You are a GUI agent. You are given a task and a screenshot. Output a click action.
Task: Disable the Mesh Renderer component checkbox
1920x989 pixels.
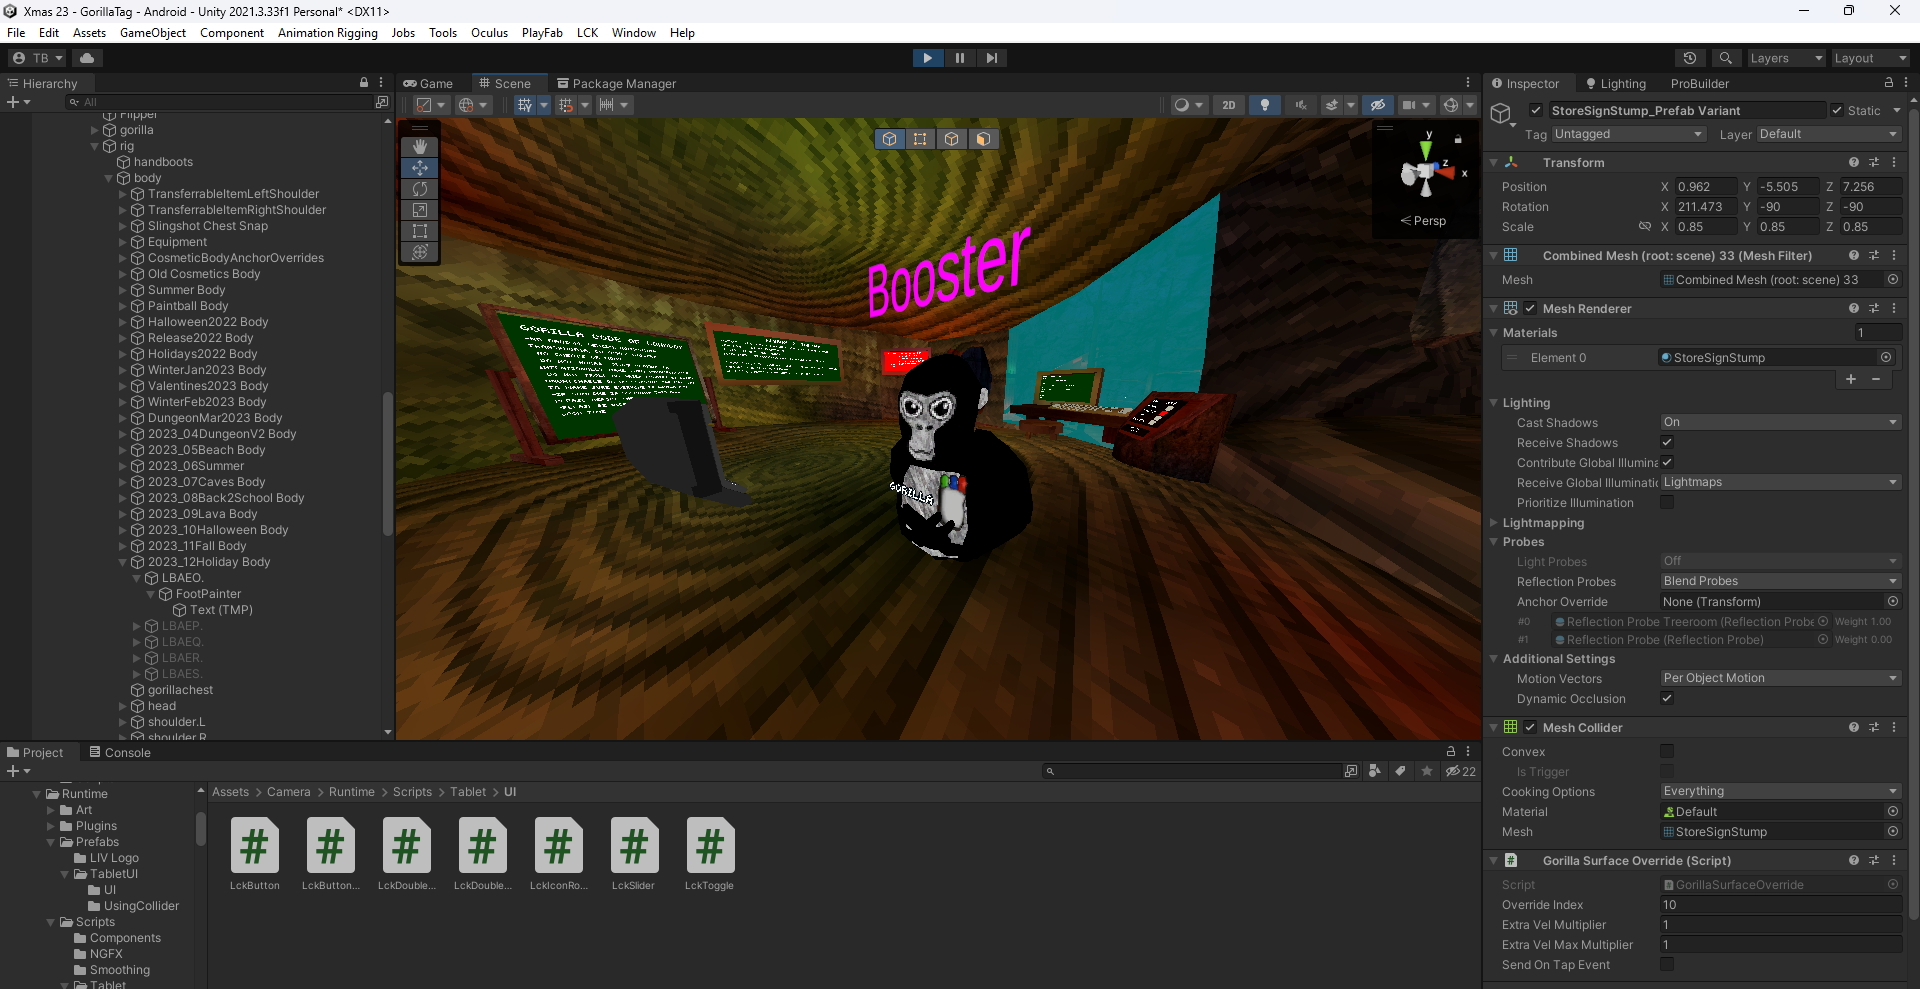click(x=1530, y=308)
